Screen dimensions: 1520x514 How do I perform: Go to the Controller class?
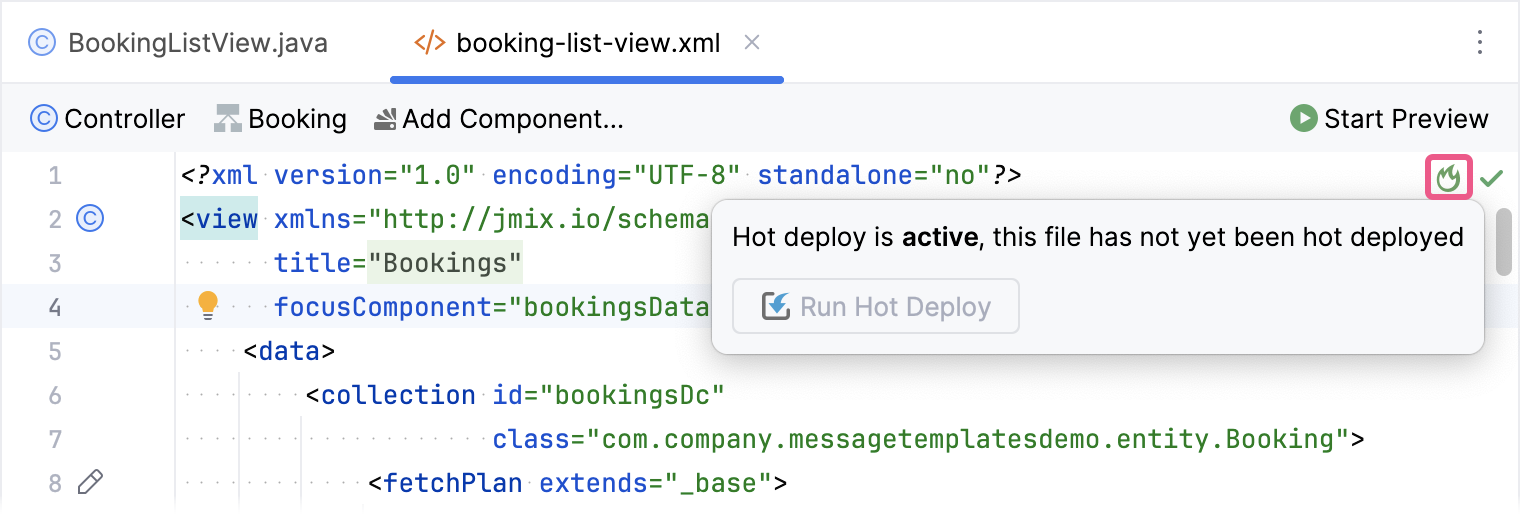coord(108,119)
